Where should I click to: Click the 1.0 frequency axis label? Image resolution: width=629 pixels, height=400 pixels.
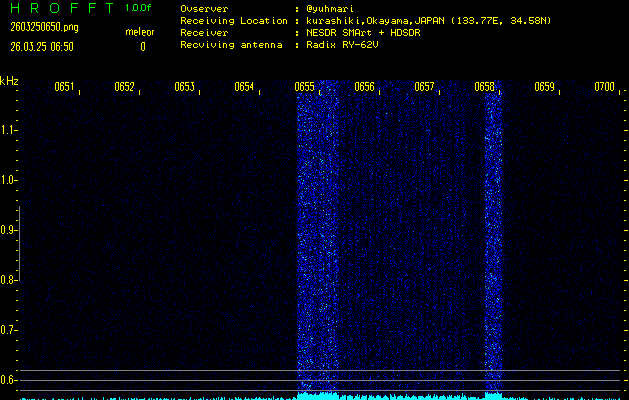click(x=9, y=180)
